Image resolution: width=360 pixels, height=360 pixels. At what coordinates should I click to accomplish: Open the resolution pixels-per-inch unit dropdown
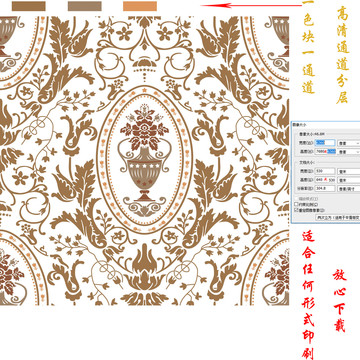click(349, 189)
